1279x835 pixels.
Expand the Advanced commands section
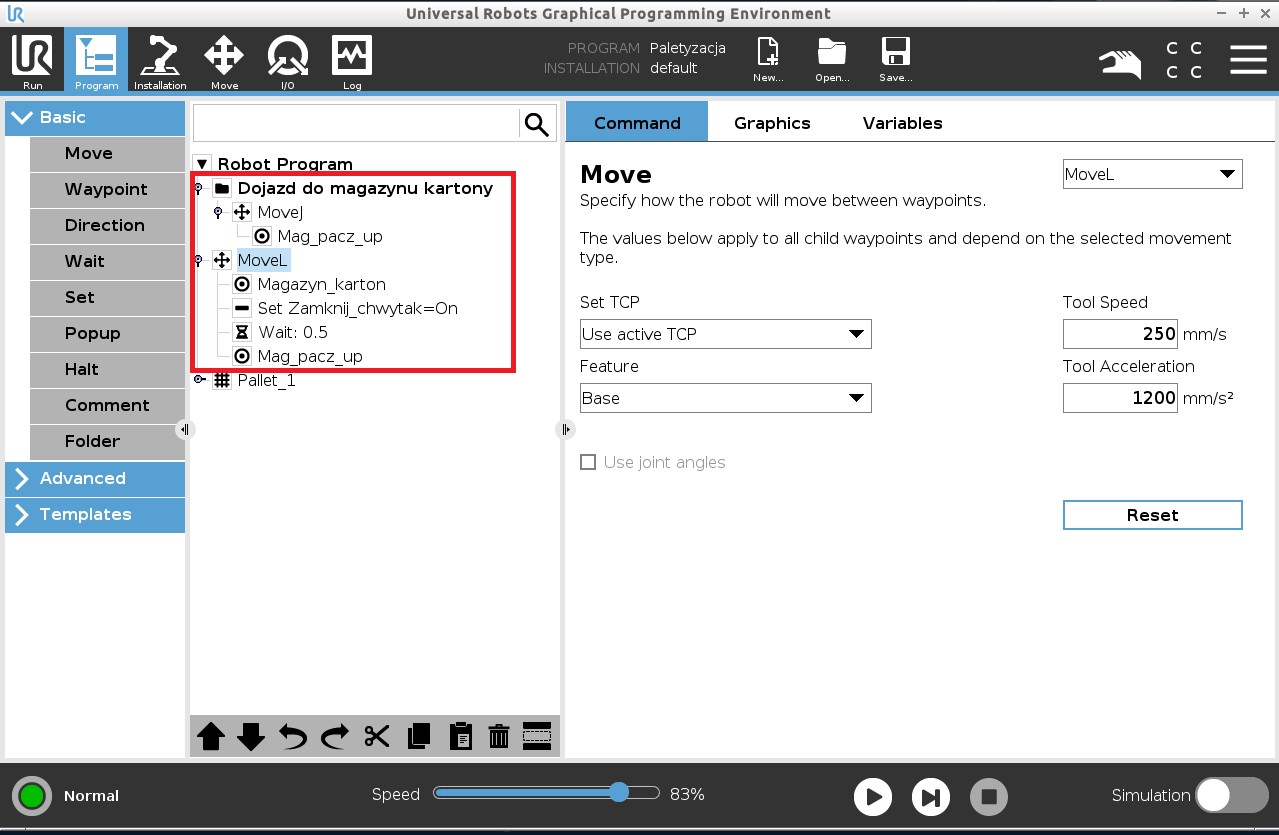(95, 478)
